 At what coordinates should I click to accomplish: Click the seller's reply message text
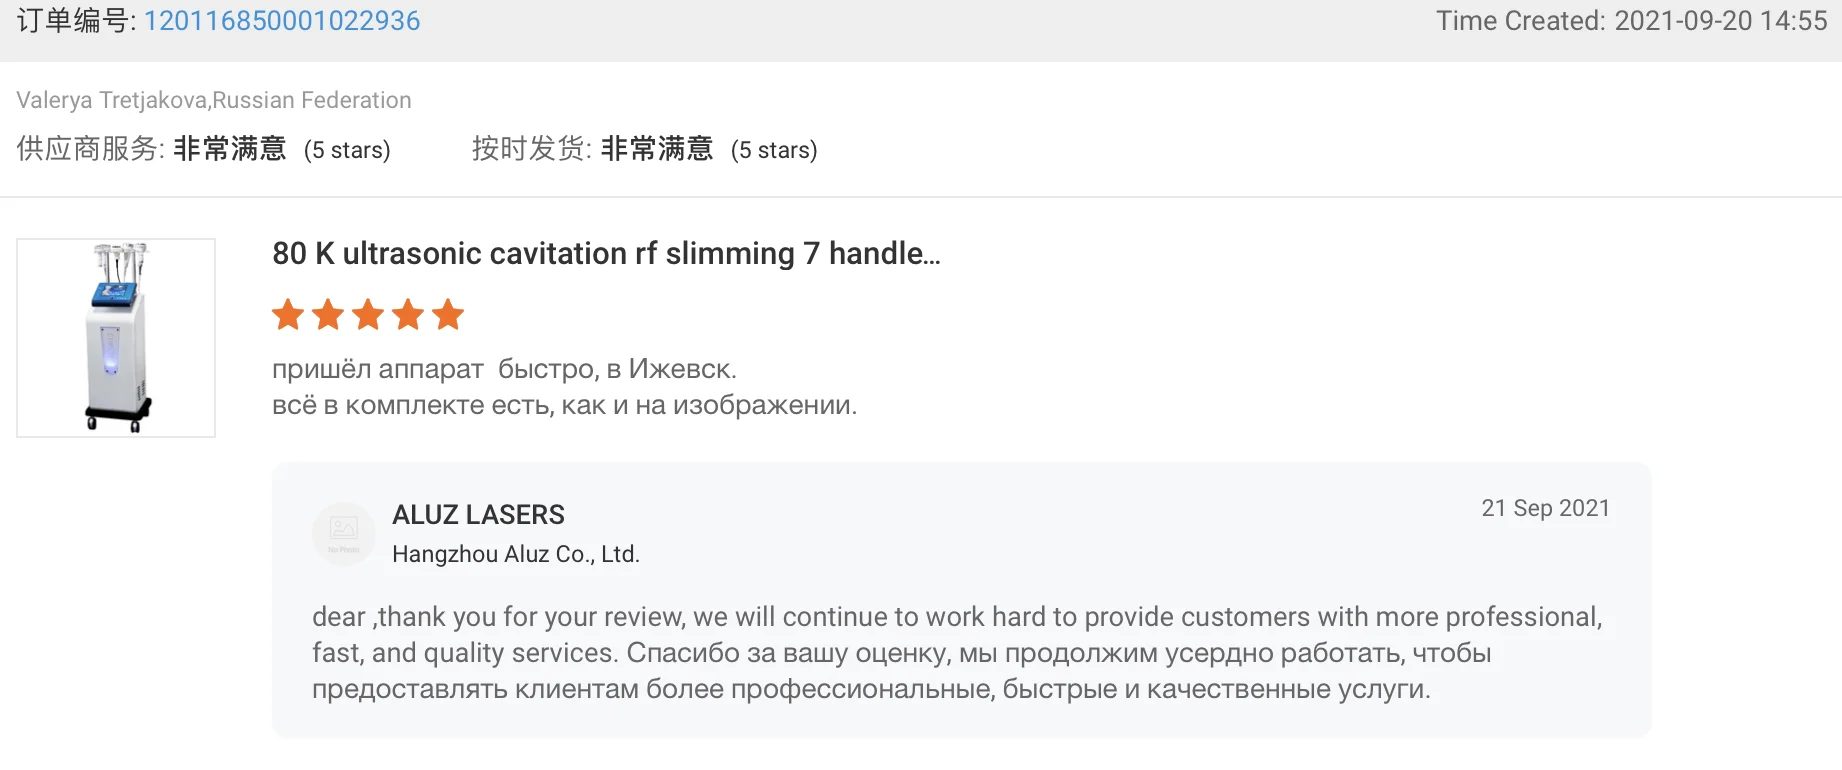956,652
